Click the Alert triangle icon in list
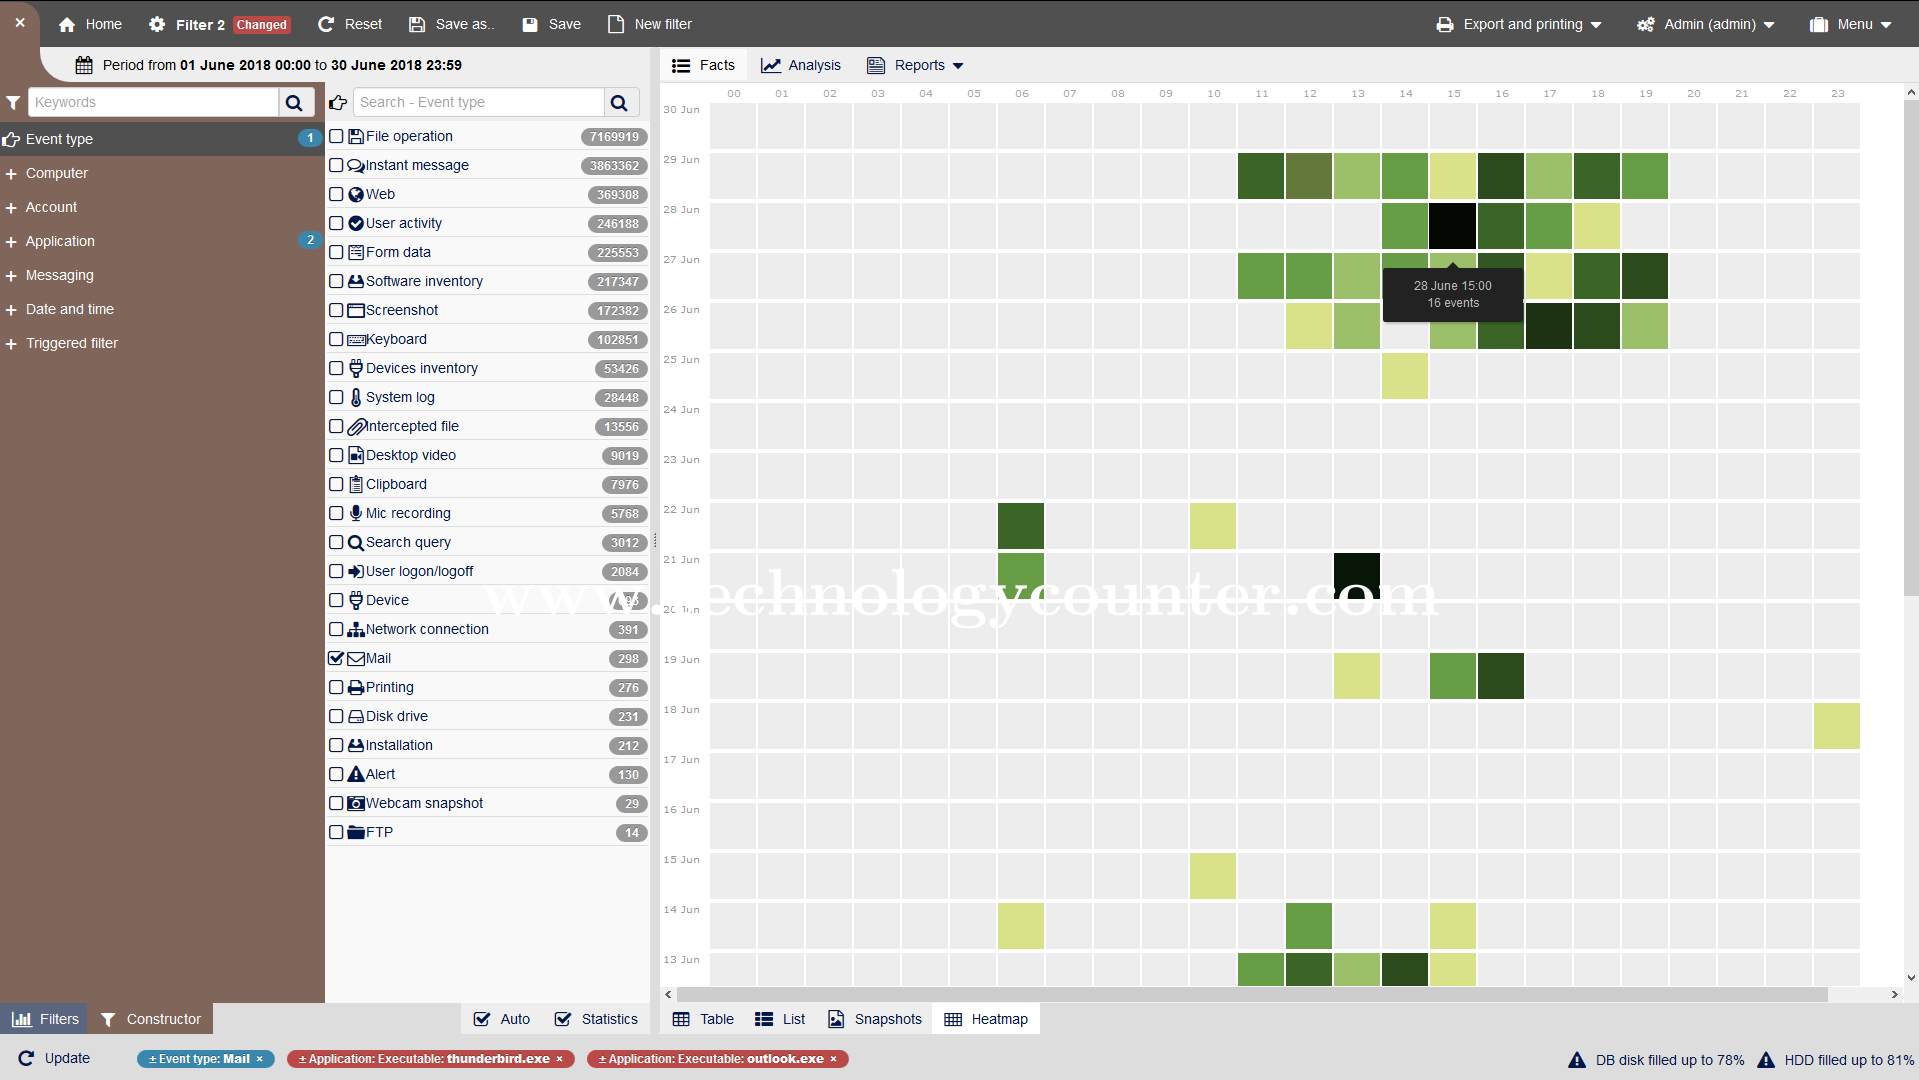Screen dimensions: 1919x1080 point(355,774)
